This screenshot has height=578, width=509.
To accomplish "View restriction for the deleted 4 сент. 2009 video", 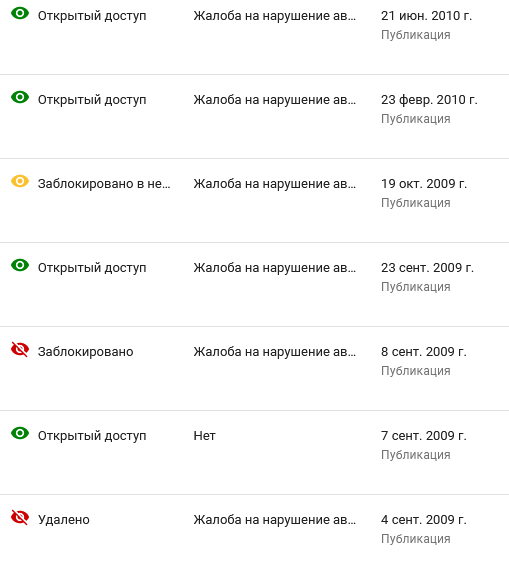I will tap(275, 520).
